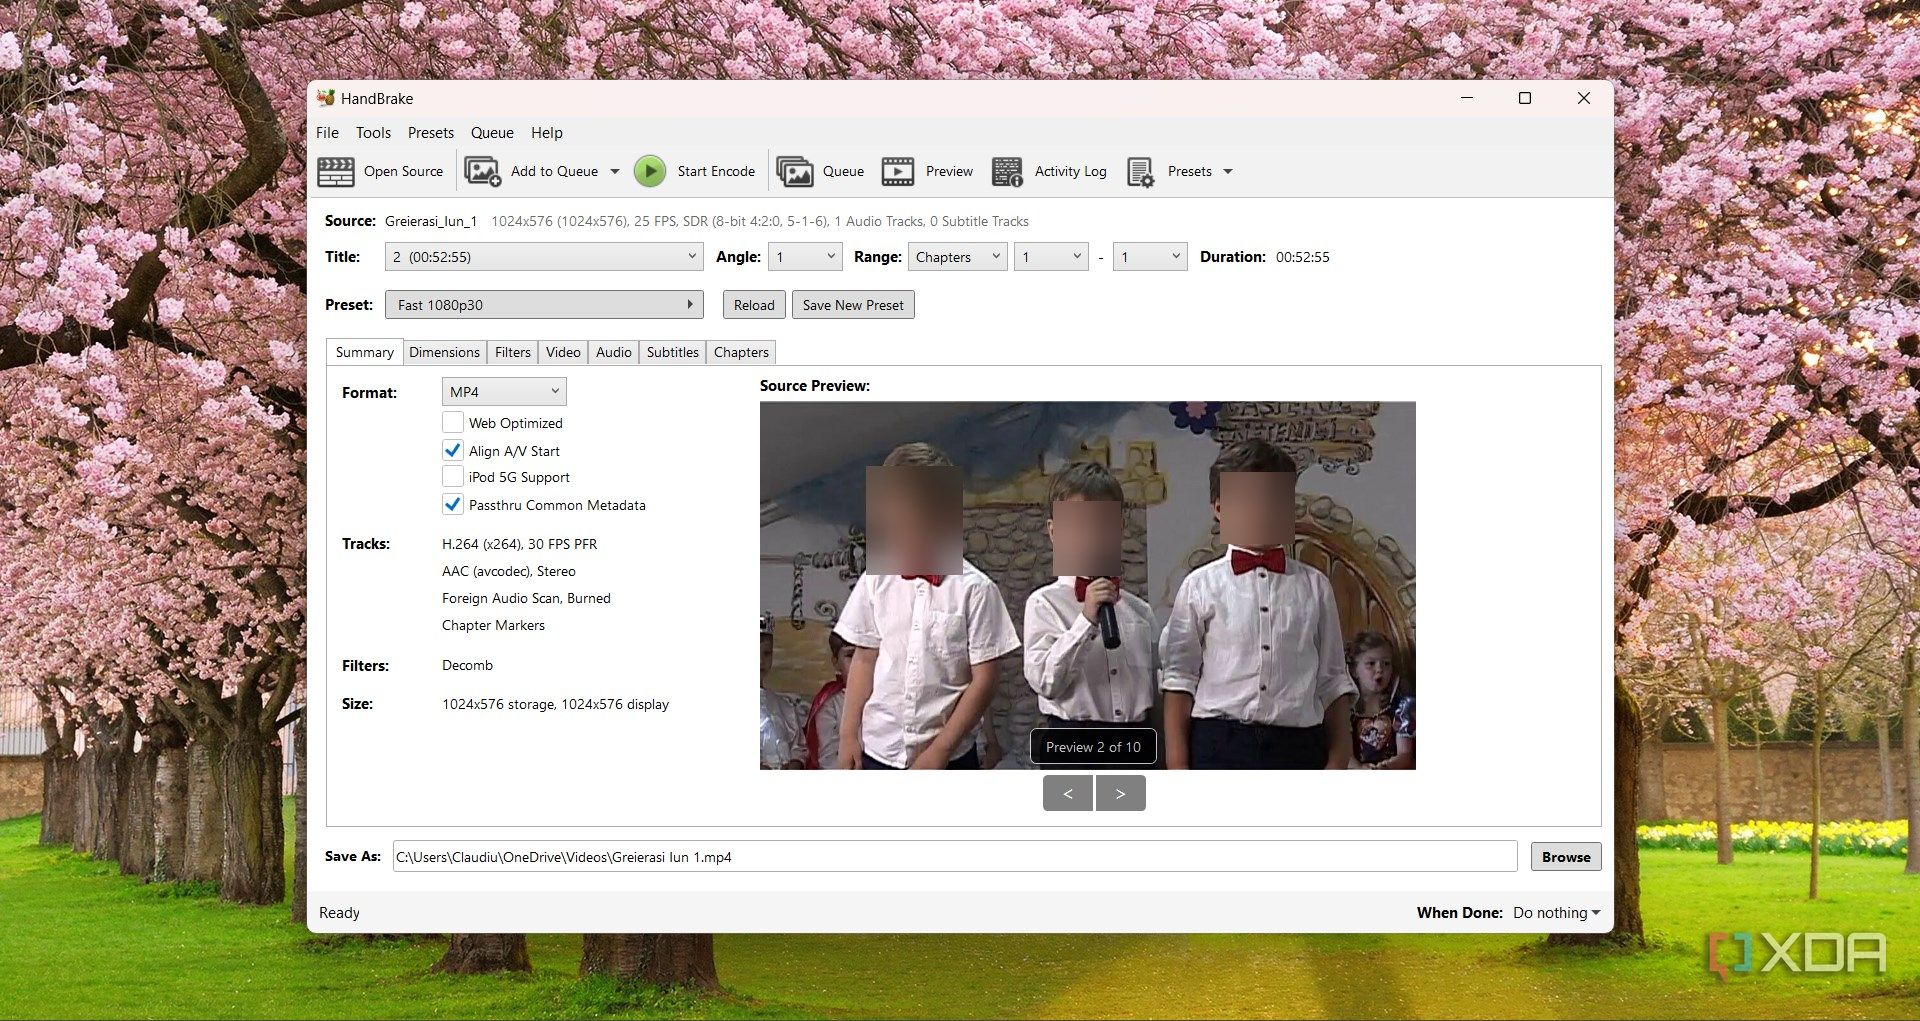Open the Title dropdown showing 2 (00:52:55)
Screen dimensions: 1920x1021
[x=544, y=257]
